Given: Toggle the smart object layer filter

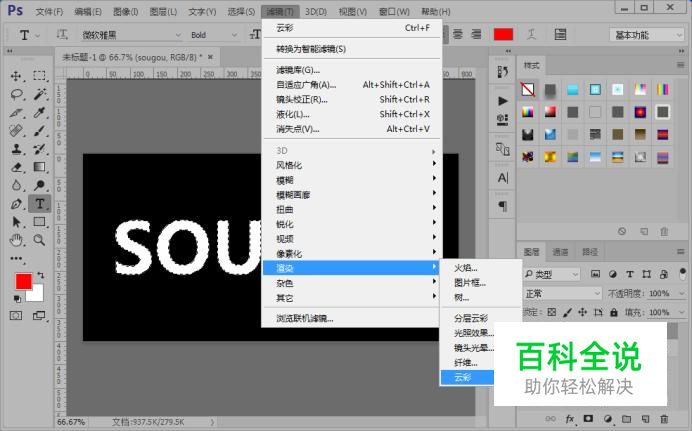Looking at the screenshot, I should 663,274.
